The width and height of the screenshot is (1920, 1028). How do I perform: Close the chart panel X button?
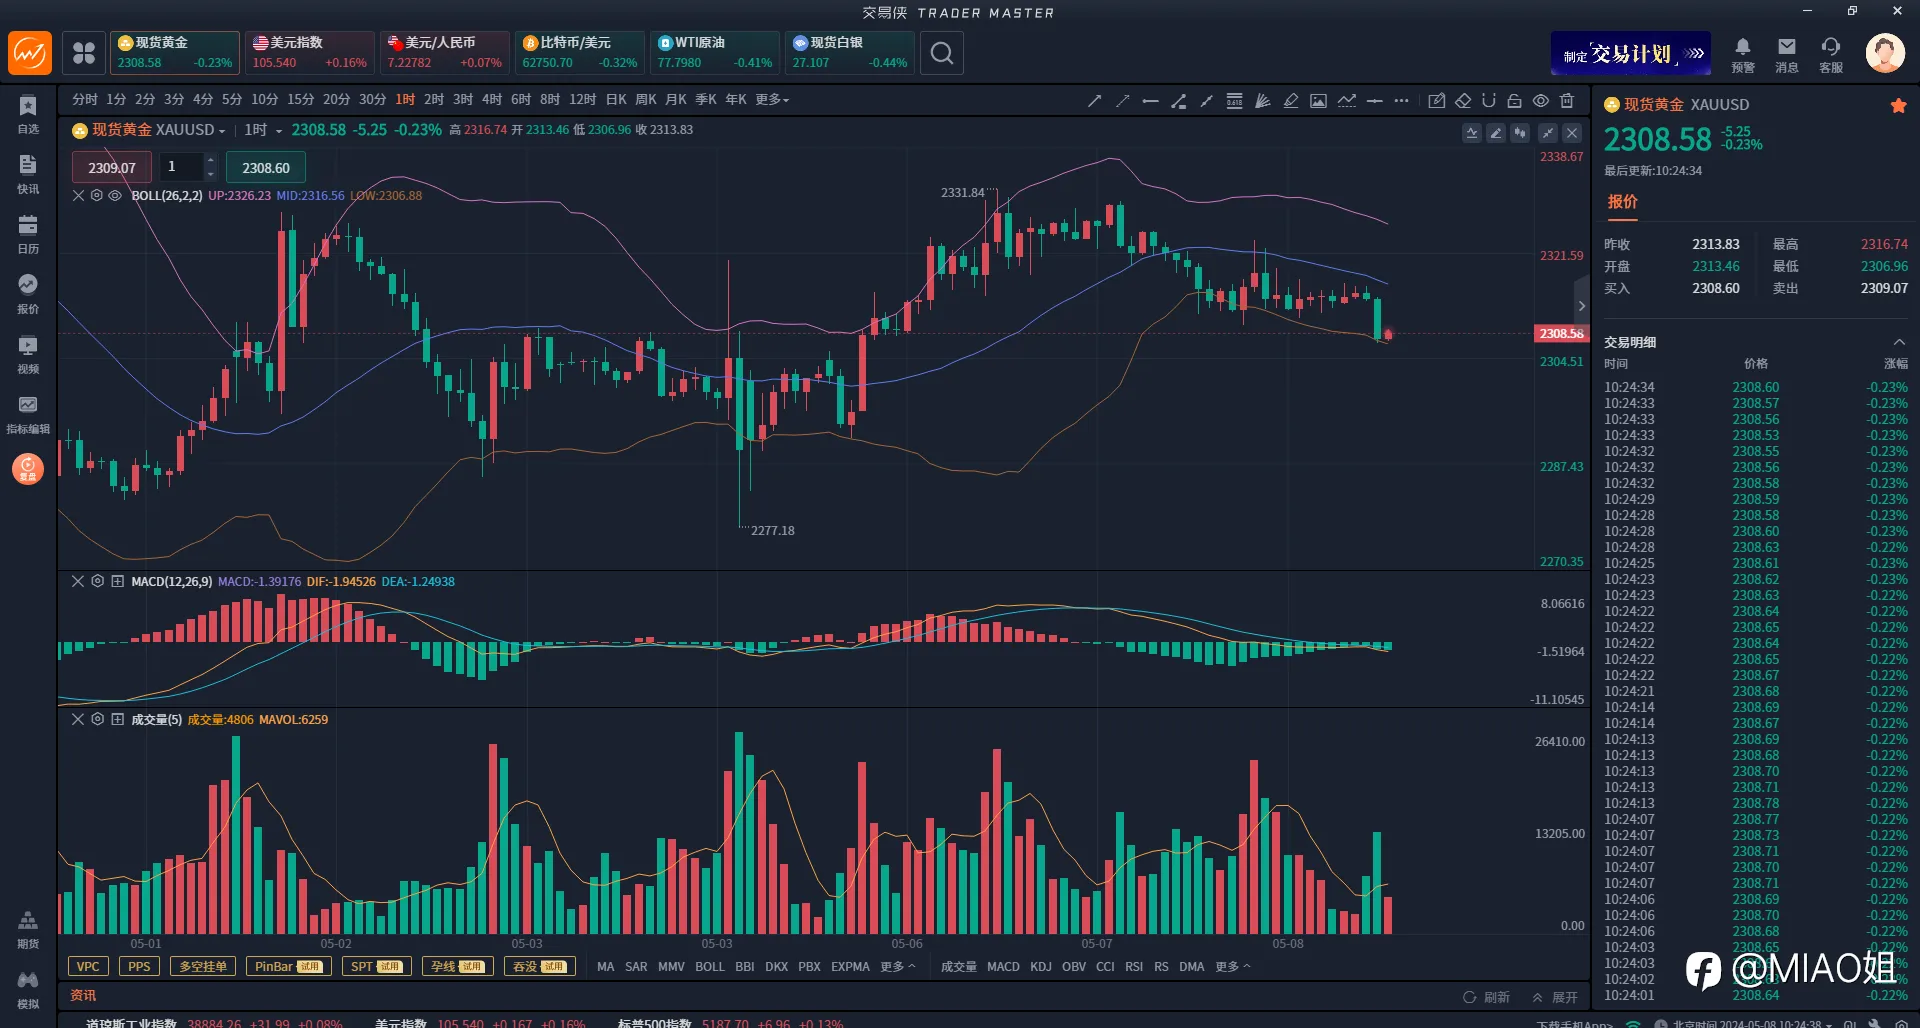(1572, 132)
